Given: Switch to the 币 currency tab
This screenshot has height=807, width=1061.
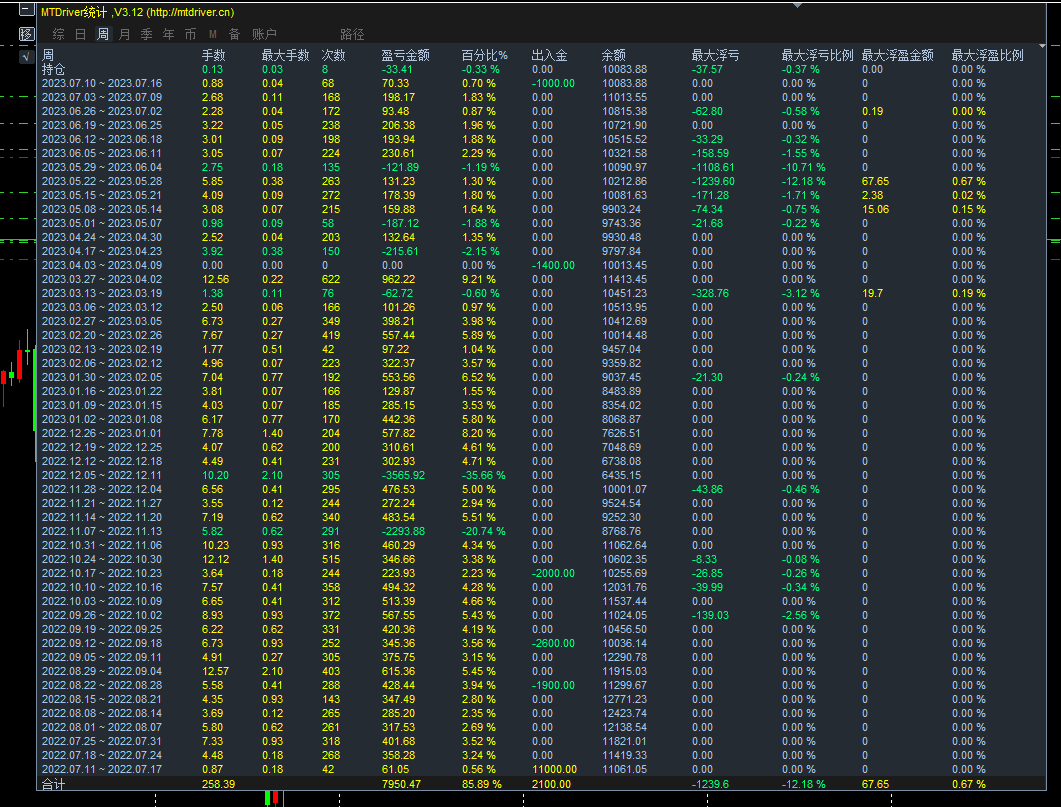Looking at the screenshot, I should point(190,34).
